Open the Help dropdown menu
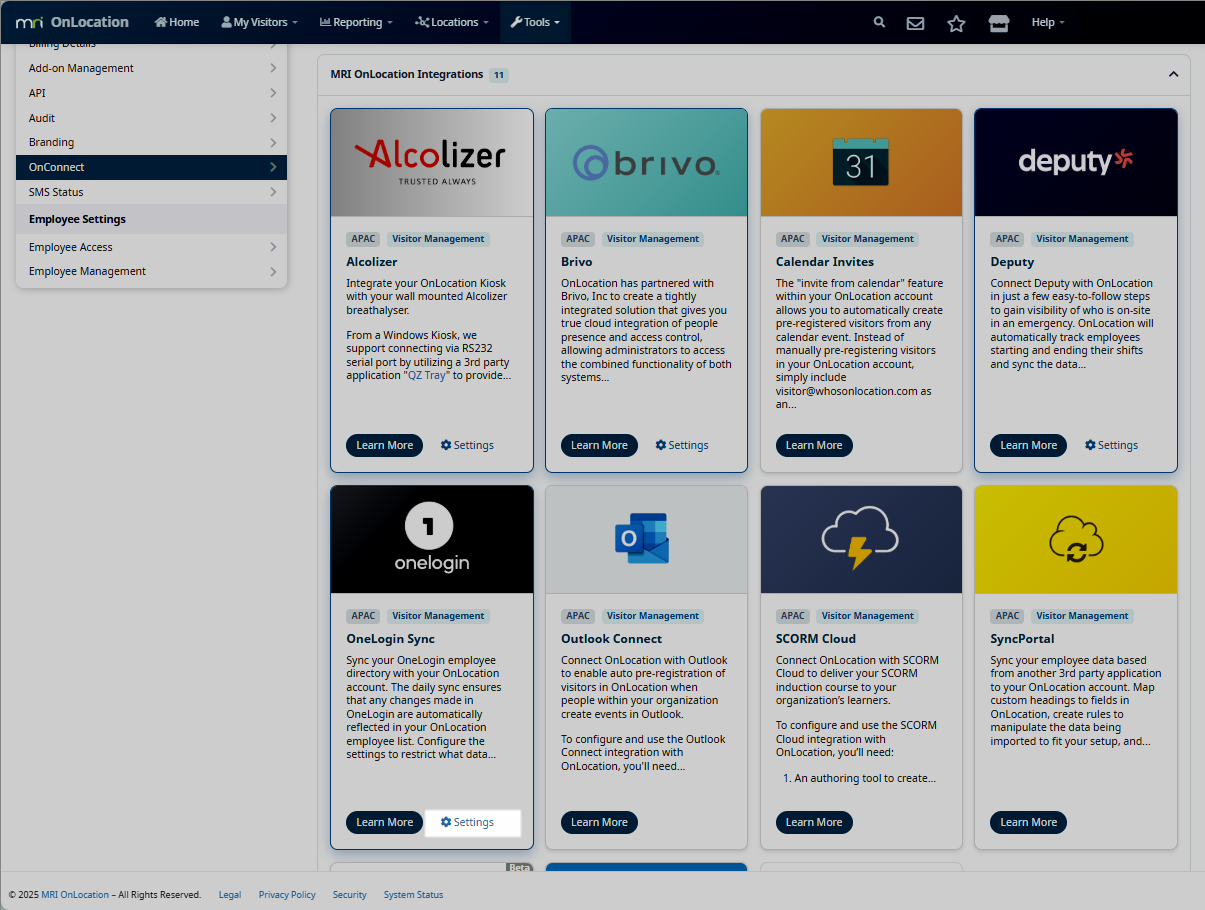1205x910 pixels. point(1047,22)
